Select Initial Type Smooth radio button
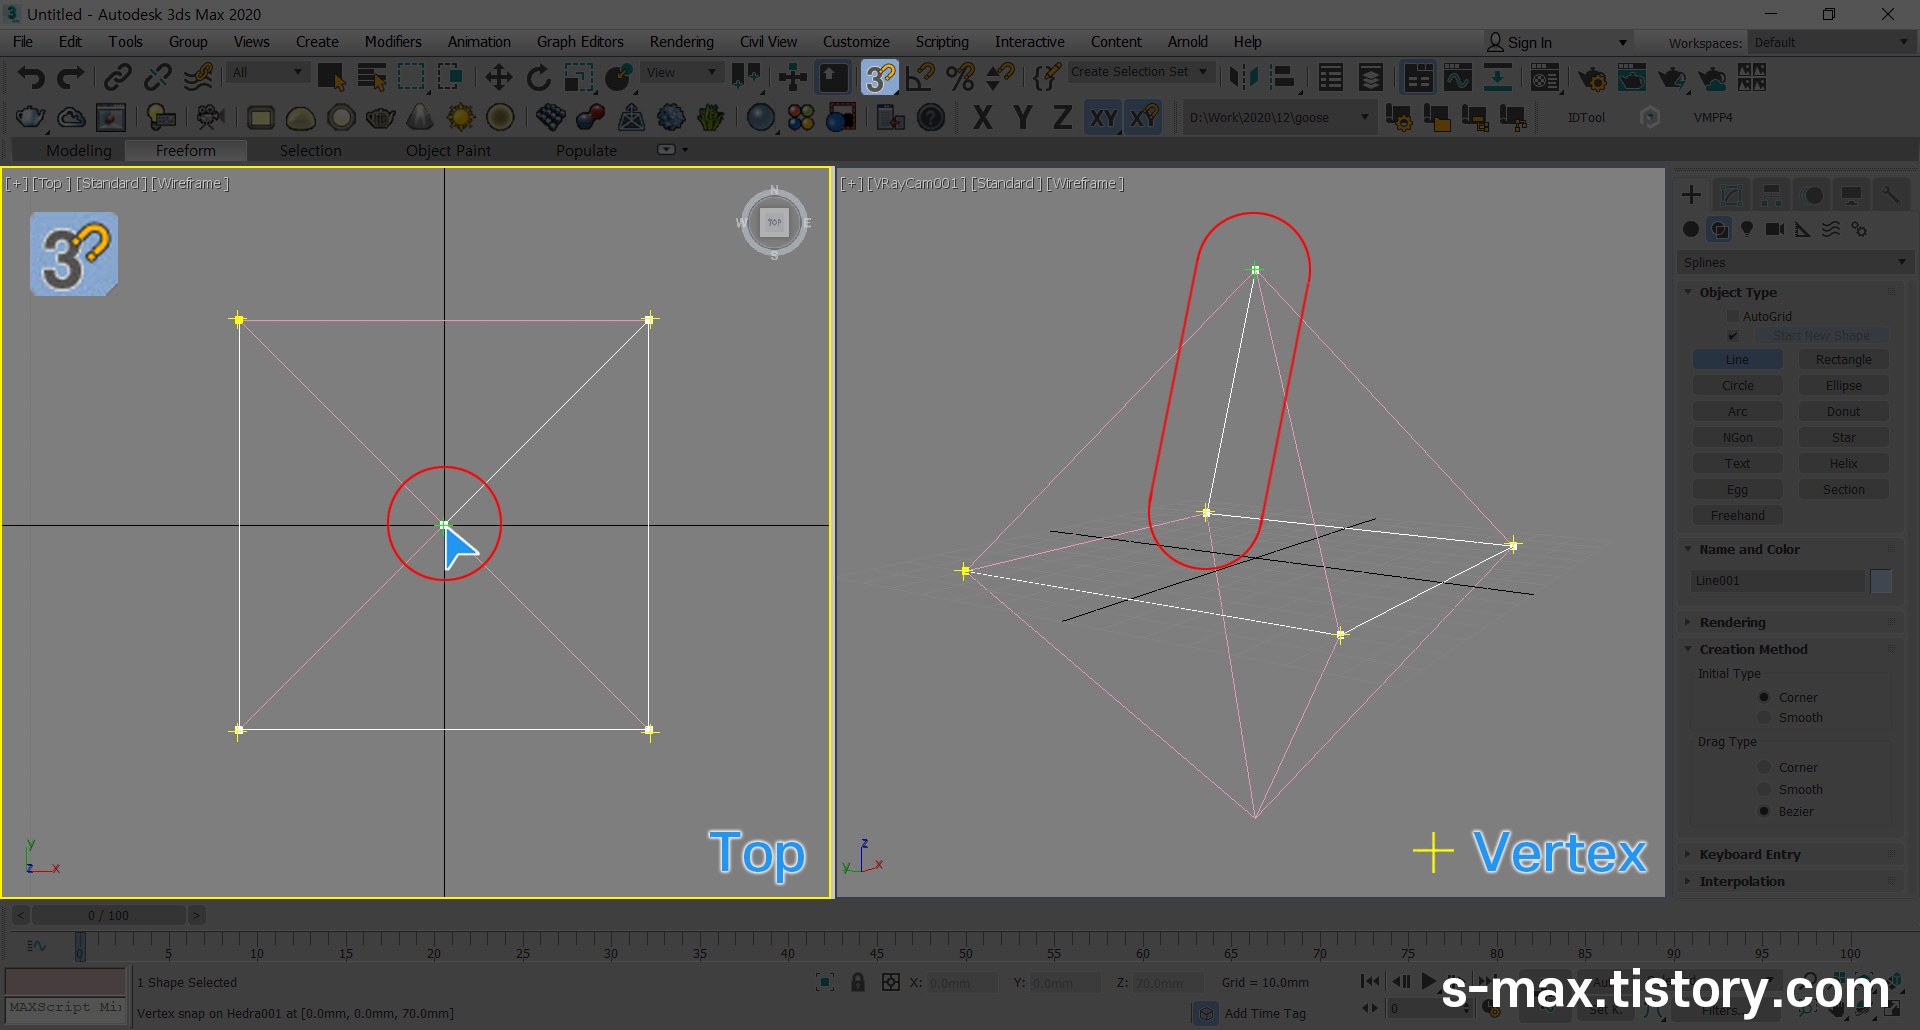The height and width of the screenshot is (1030, 1920). [x=1764, y=717]
